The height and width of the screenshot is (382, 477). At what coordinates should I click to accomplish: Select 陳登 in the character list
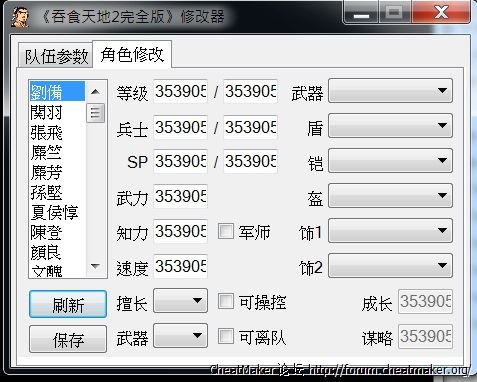pyautogui.click(x=57, y=232)
